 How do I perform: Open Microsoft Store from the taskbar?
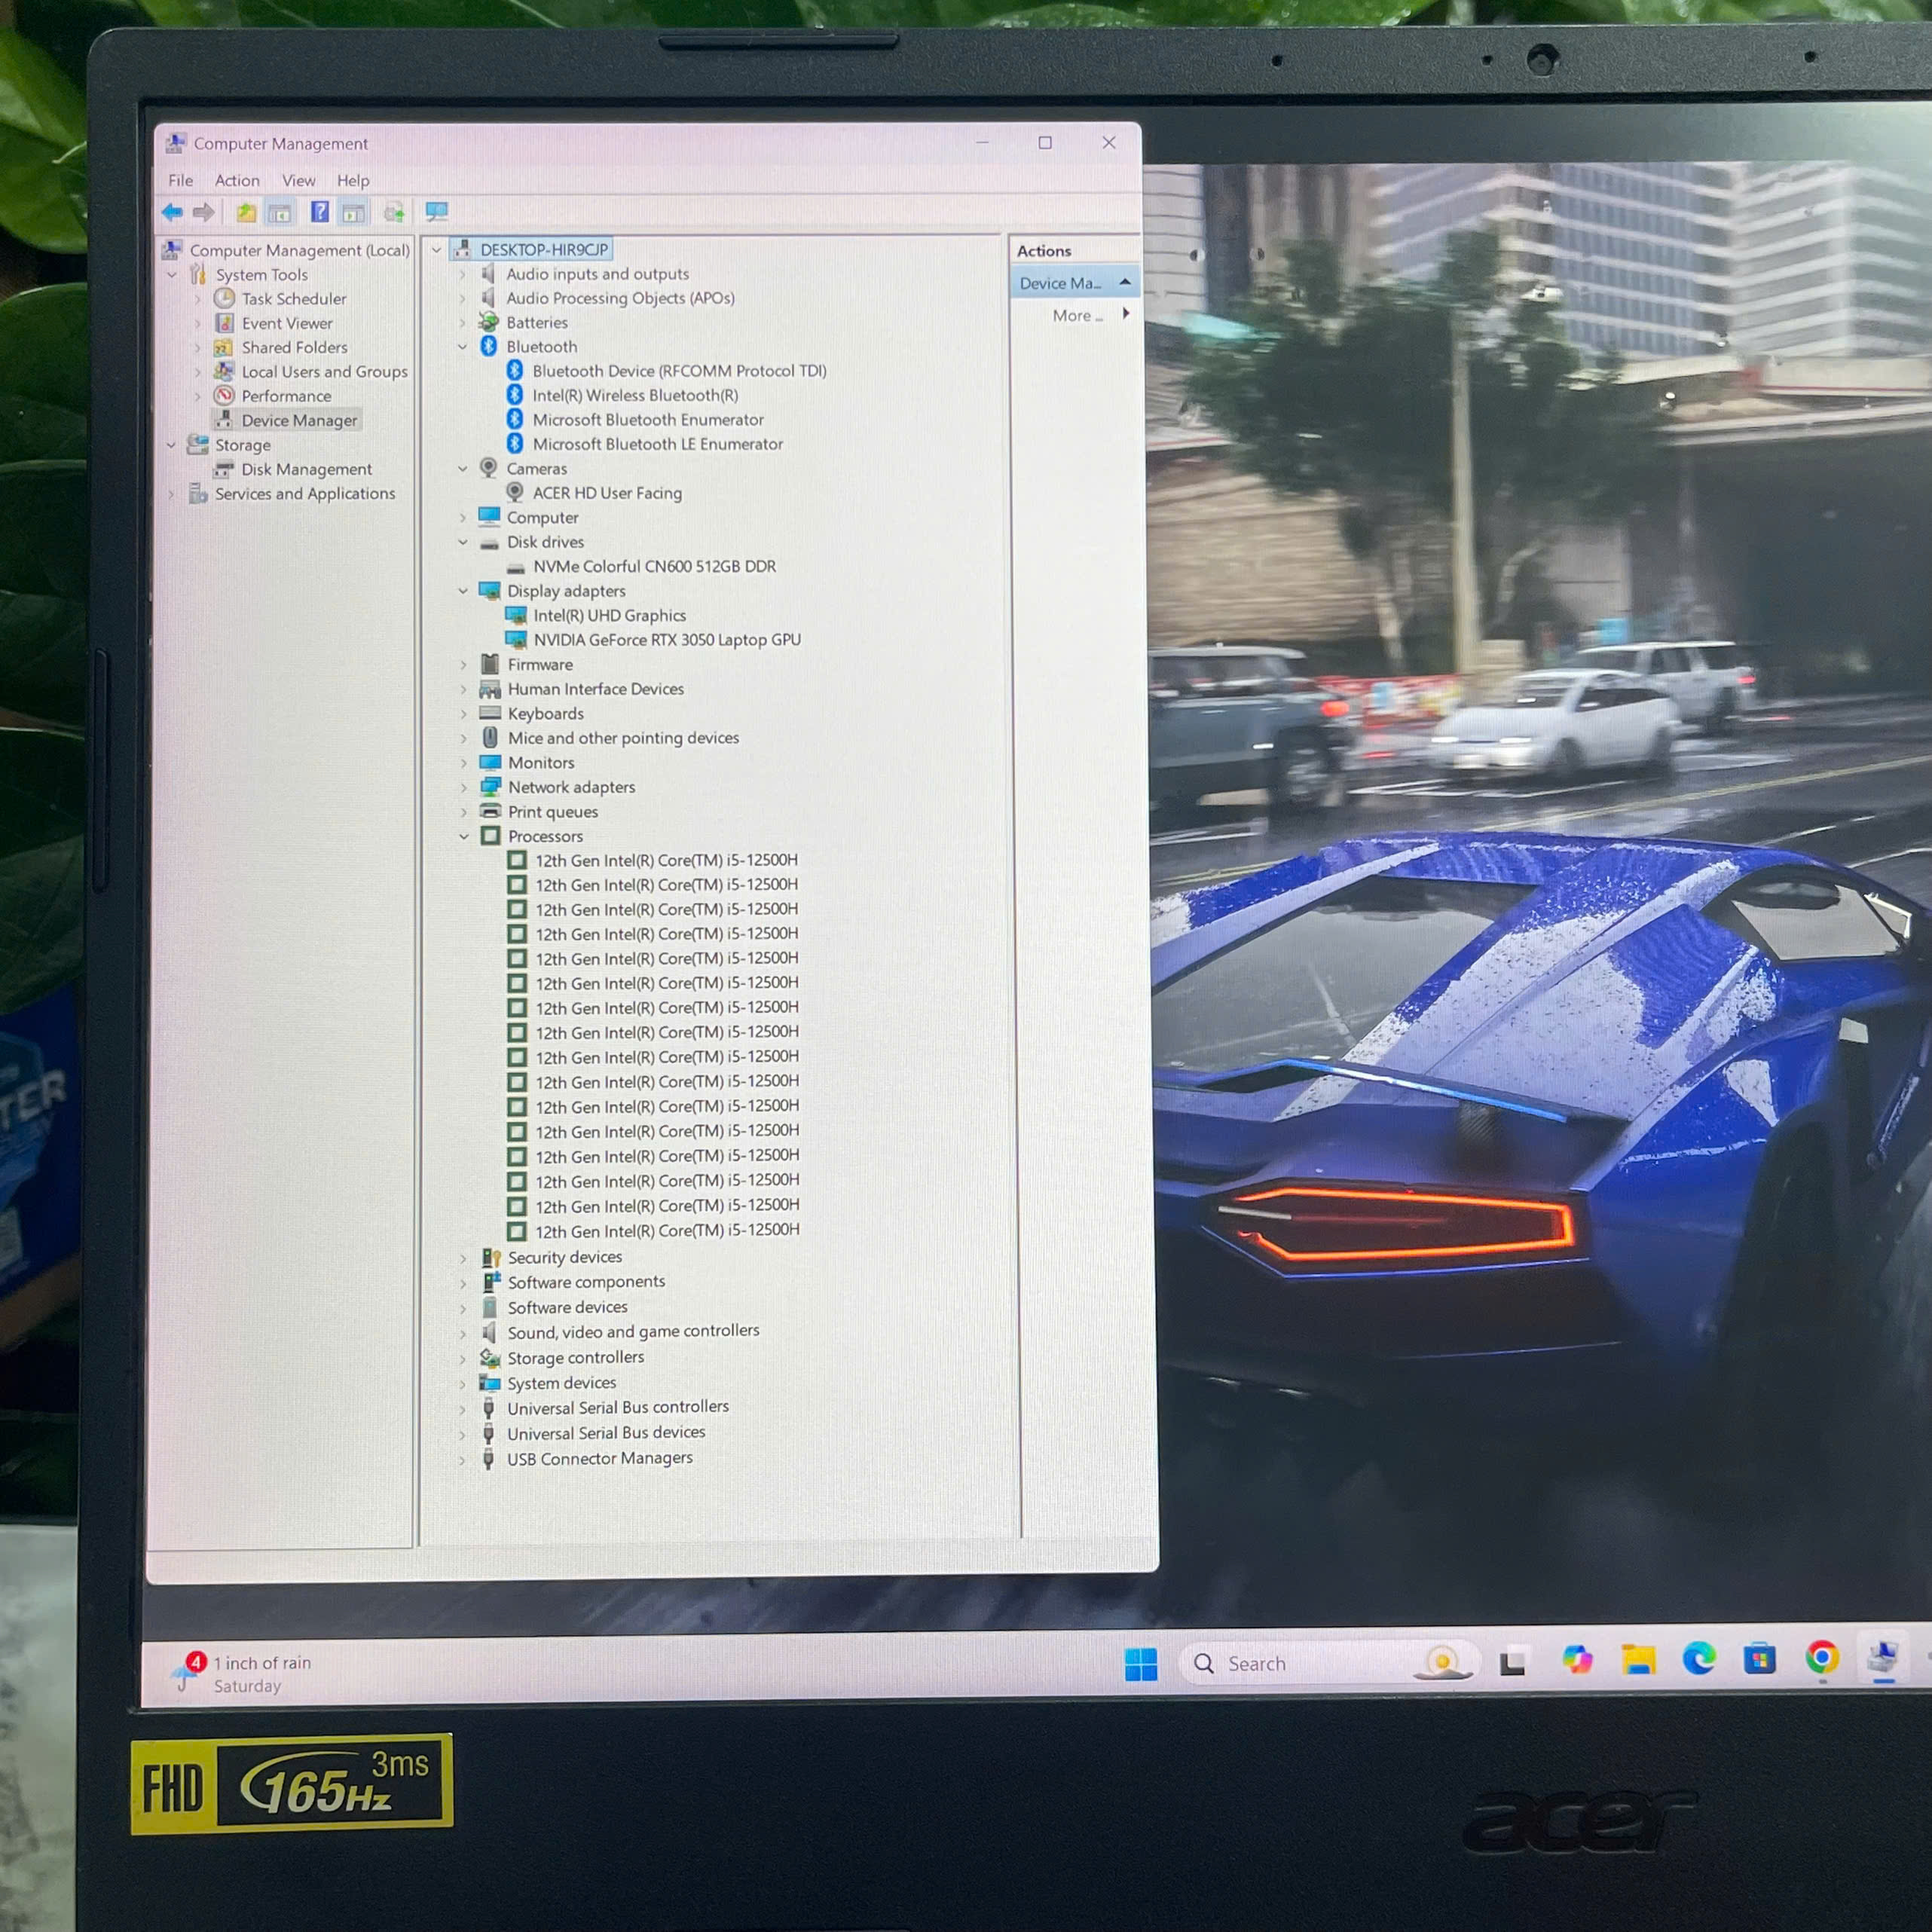point(1760,1660)
